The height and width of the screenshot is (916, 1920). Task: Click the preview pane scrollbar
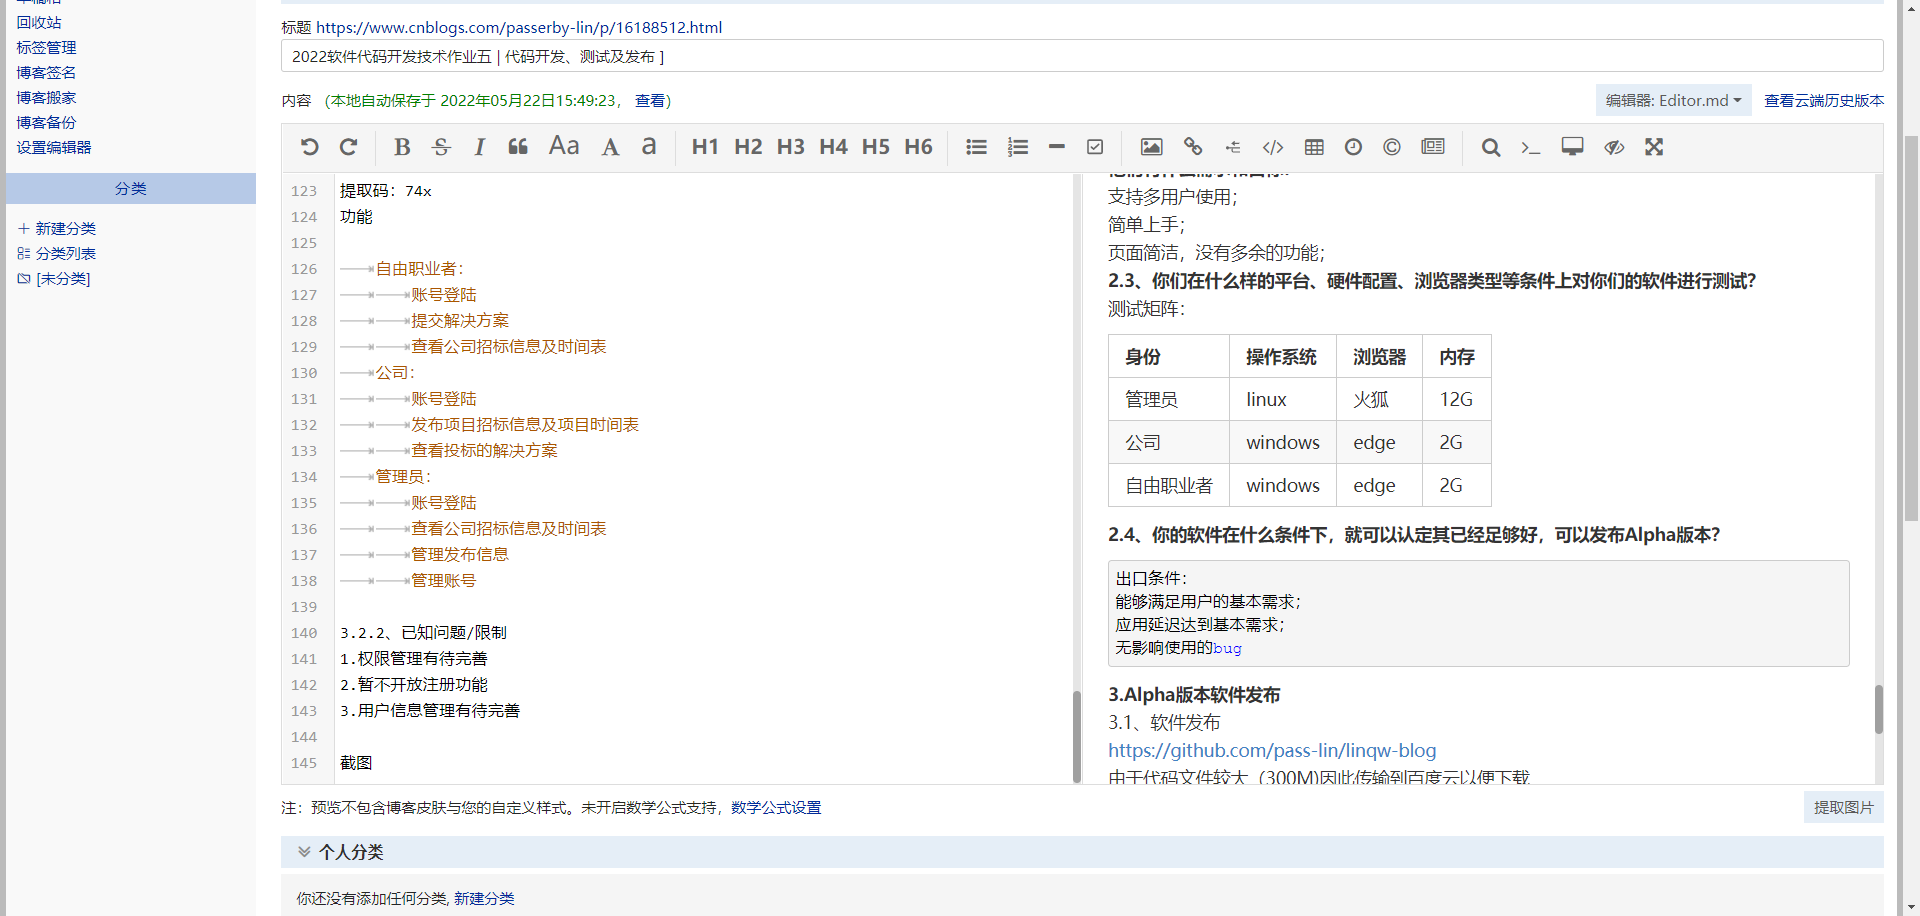[x=1879, y=709]
